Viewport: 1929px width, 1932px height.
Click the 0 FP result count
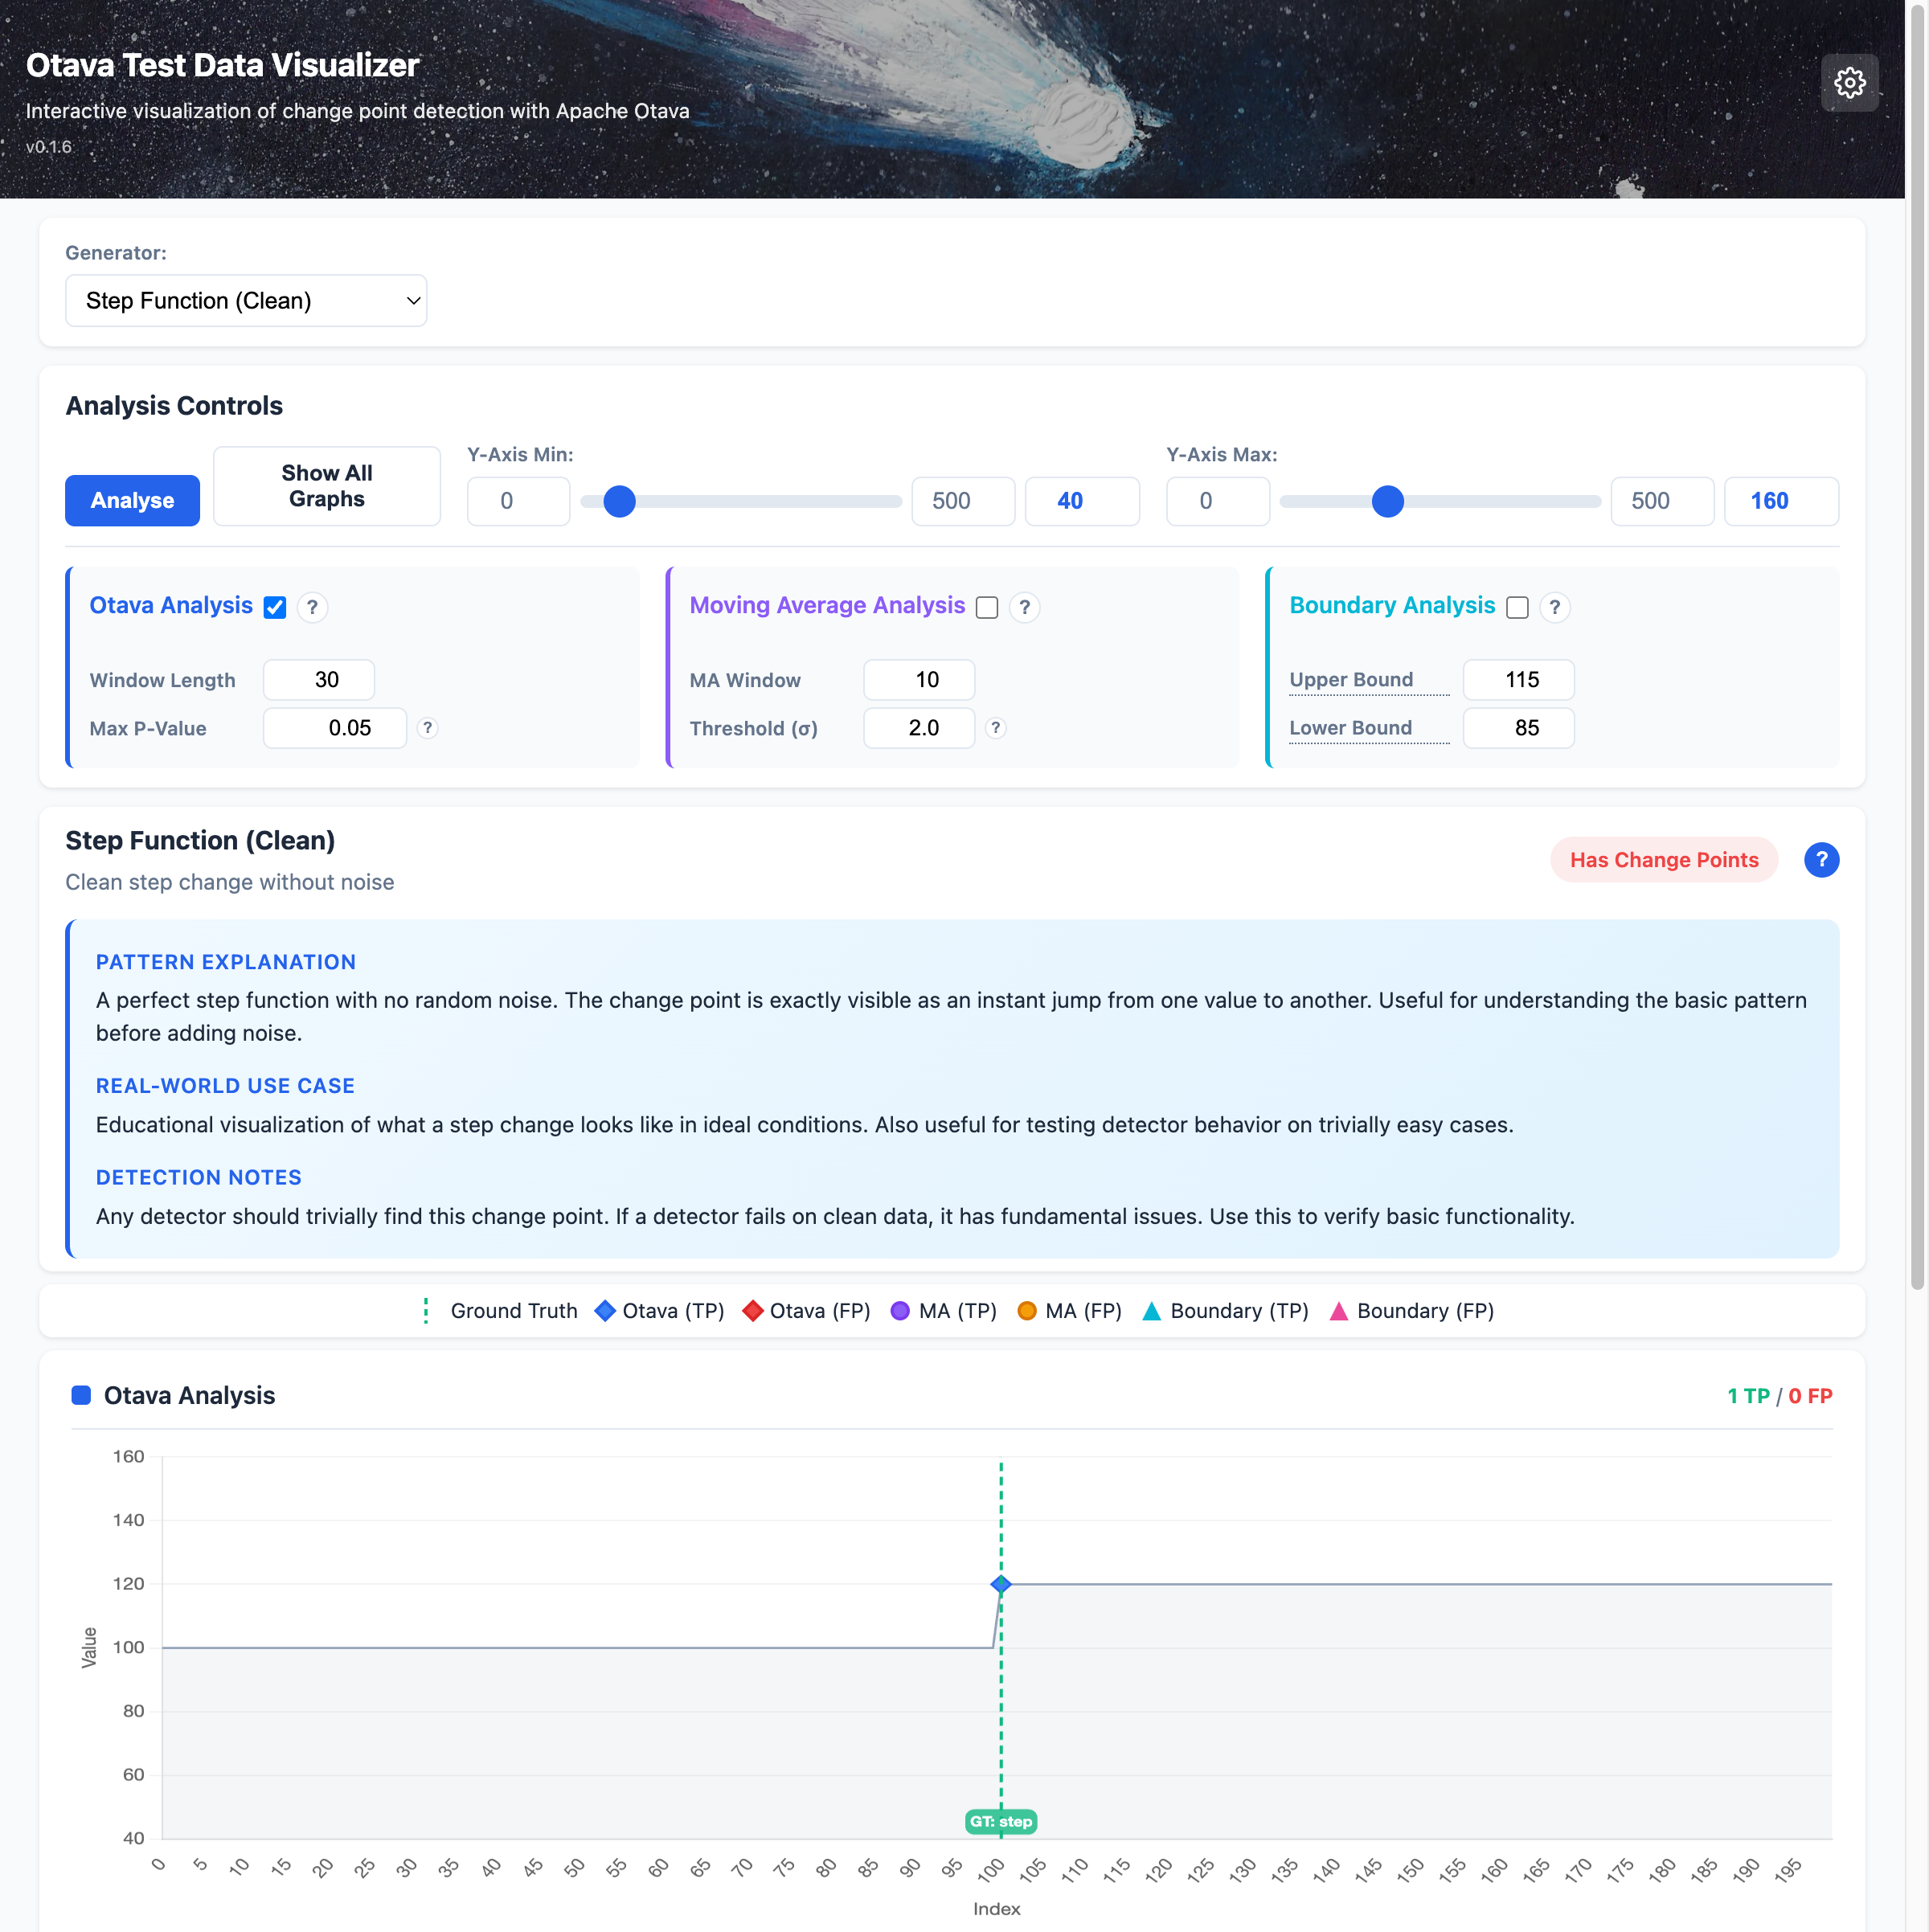(x=1810, y=1396)
